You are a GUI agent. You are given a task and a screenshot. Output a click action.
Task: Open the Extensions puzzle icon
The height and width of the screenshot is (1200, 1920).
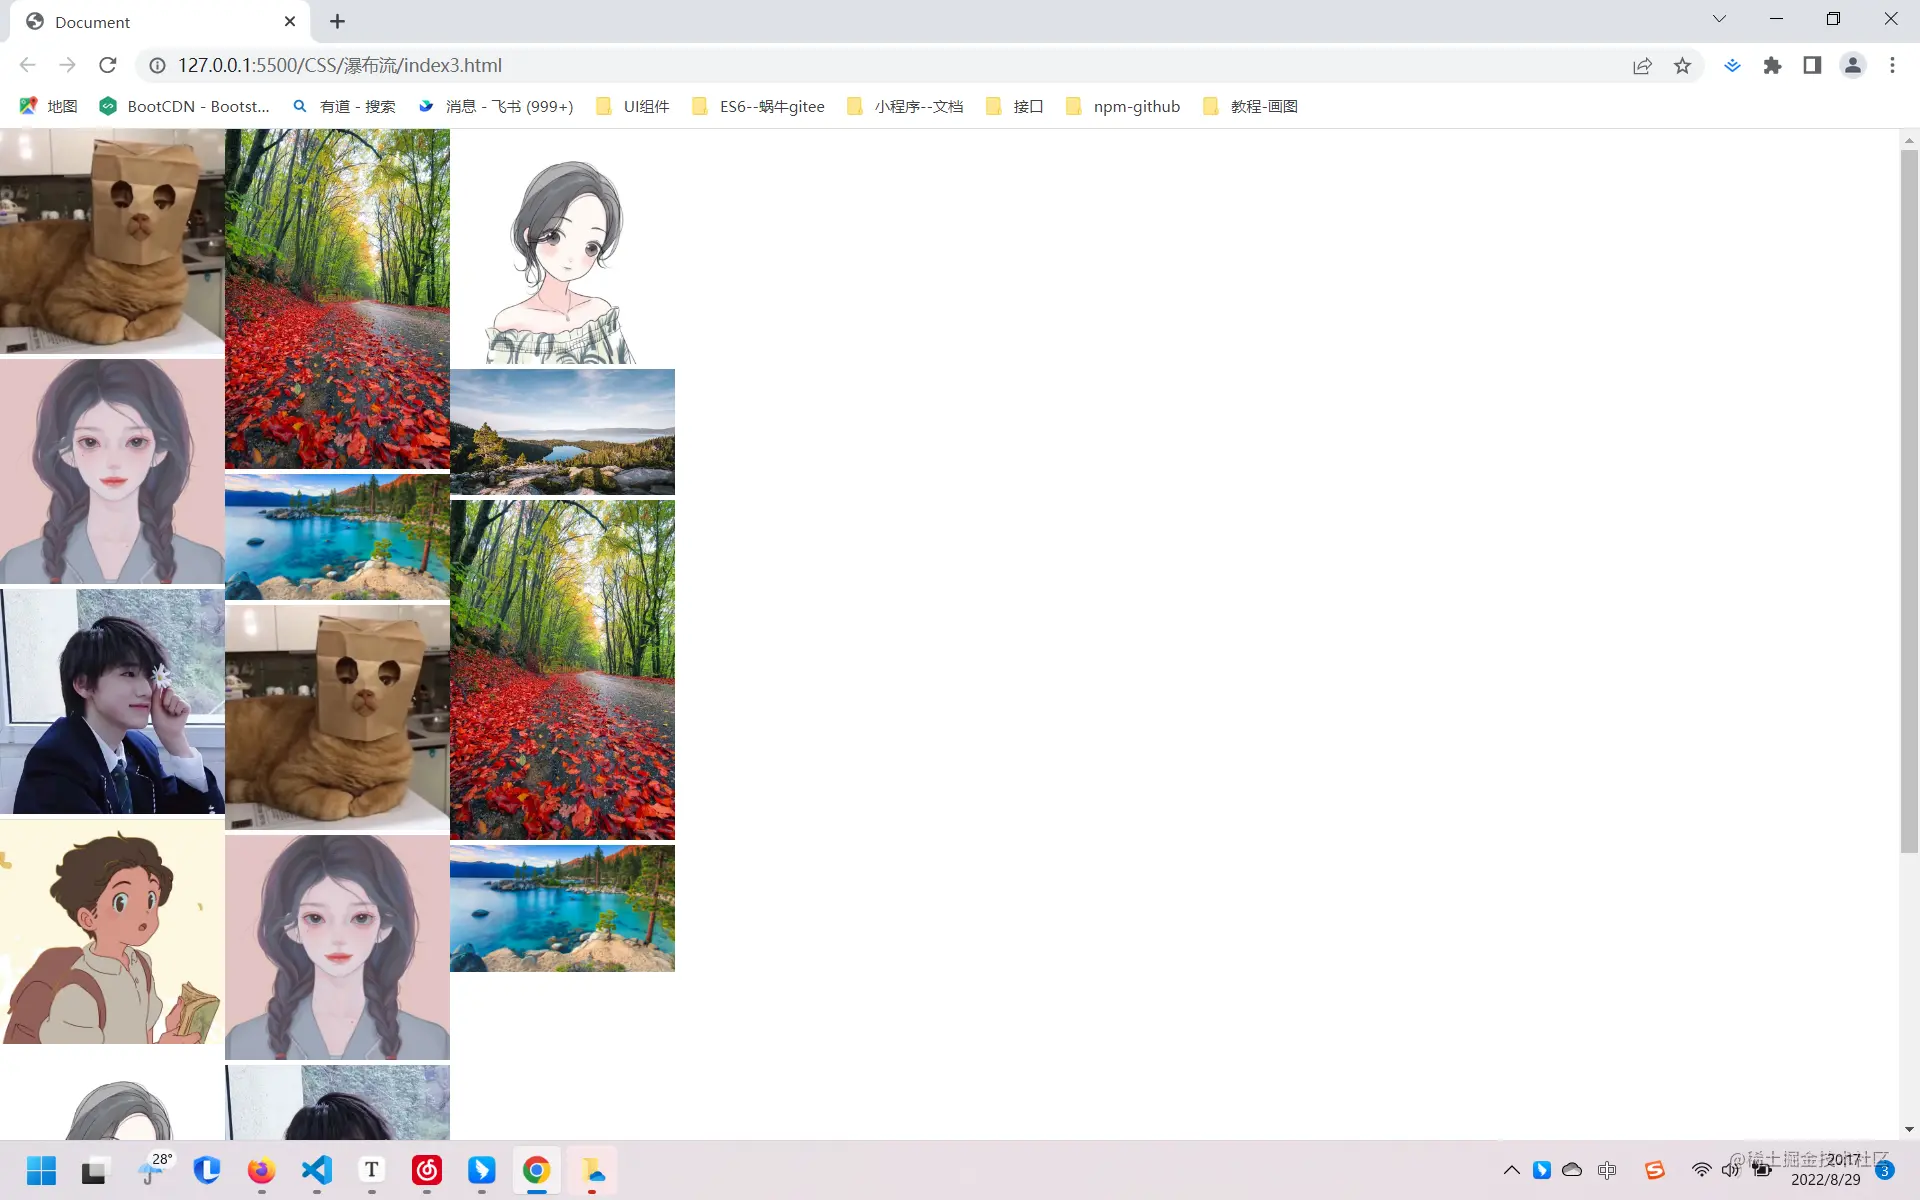(1772, 65)
